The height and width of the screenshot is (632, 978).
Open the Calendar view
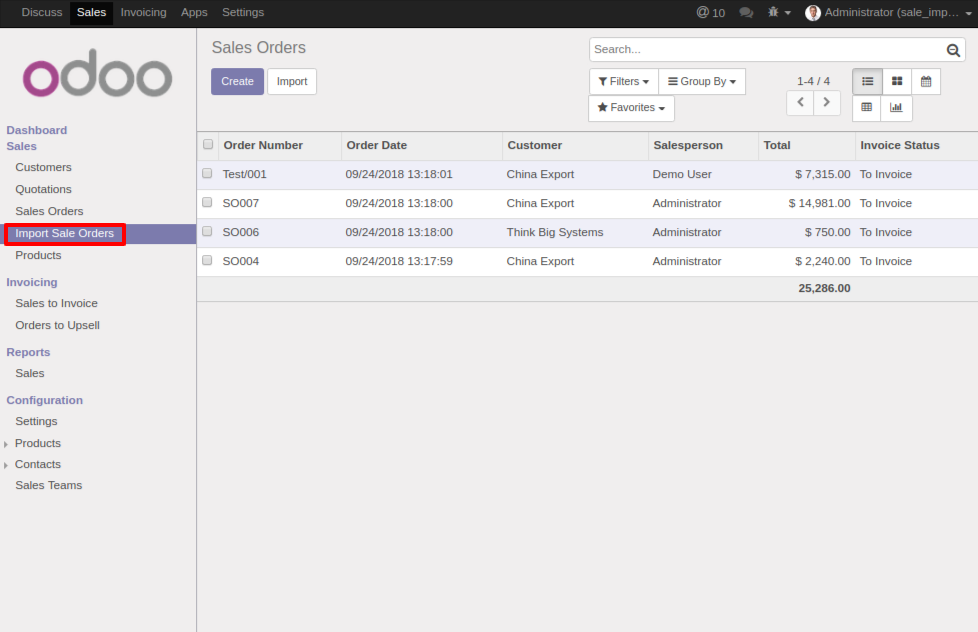point(926,81)
